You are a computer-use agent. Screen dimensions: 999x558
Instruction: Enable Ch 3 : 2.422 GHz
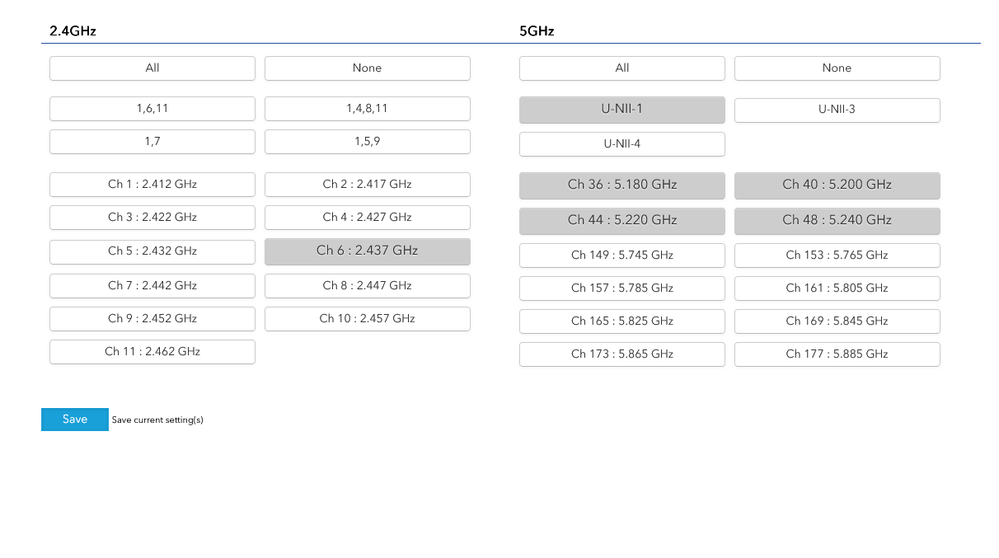pos(152,217)
